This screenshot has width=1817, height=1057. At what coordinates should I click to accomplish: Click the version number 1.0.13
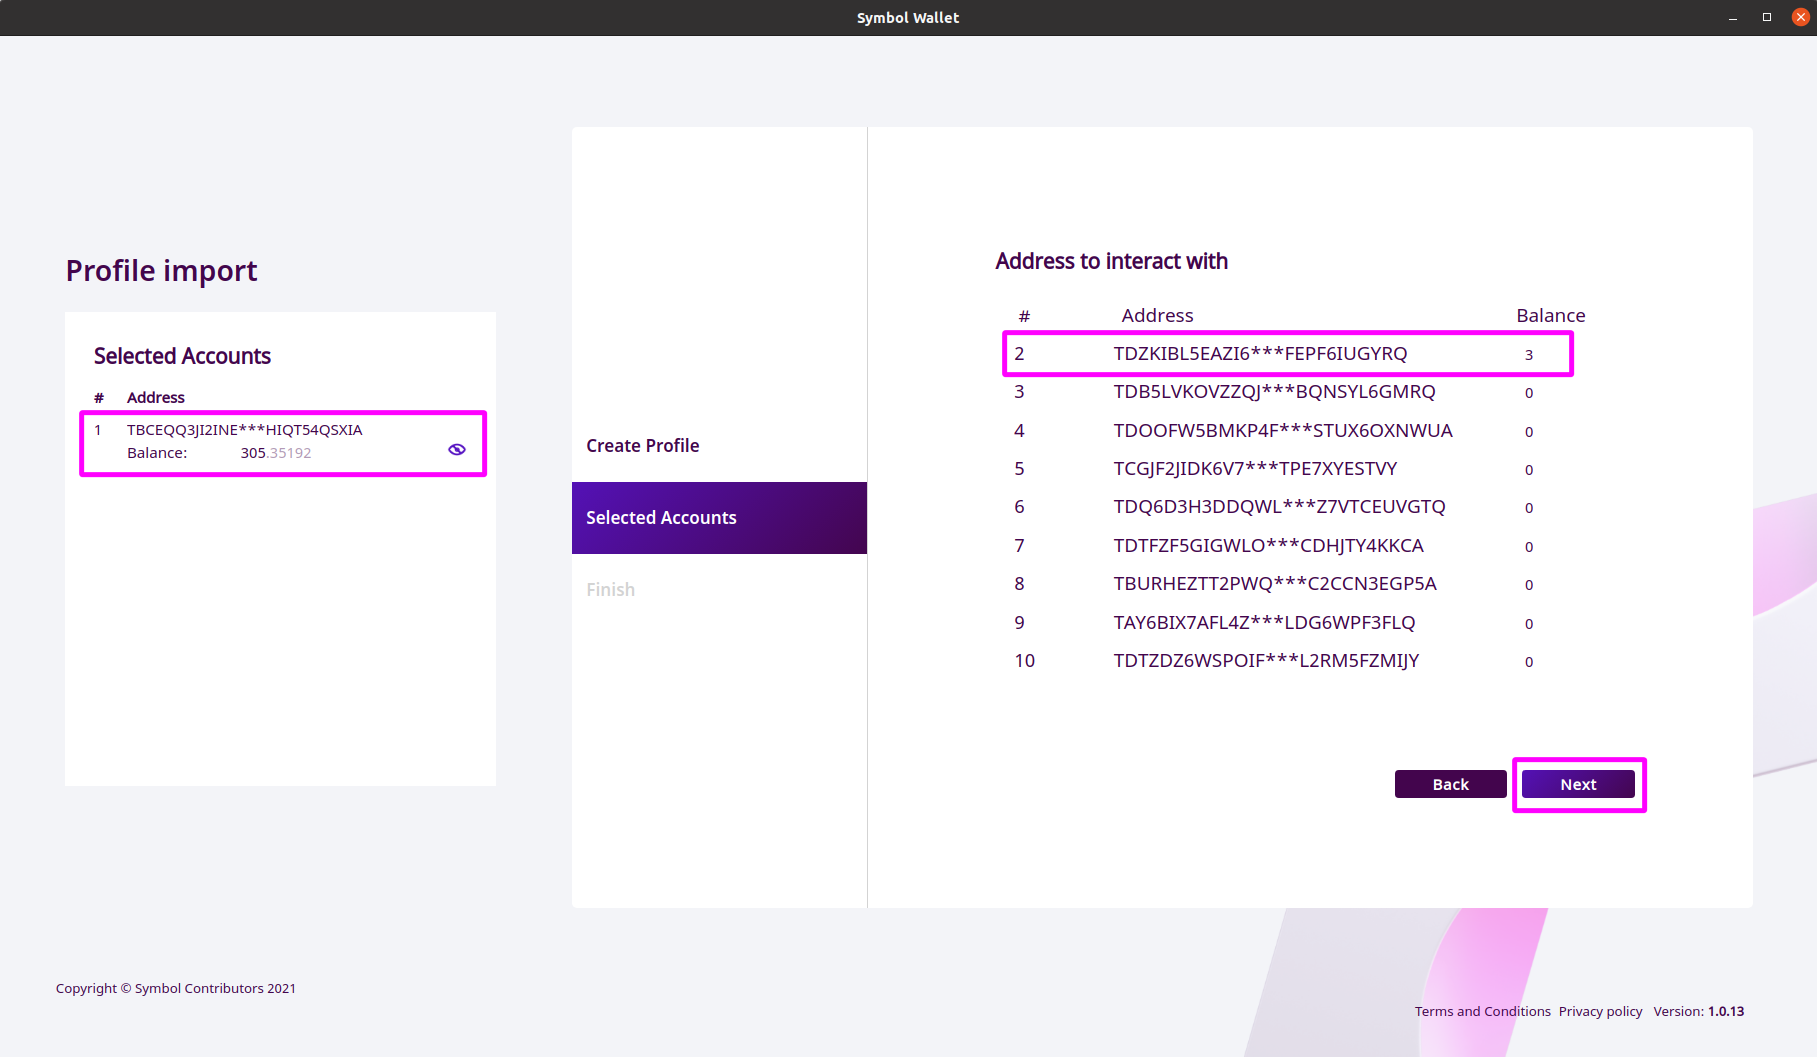(1726, 1011)
